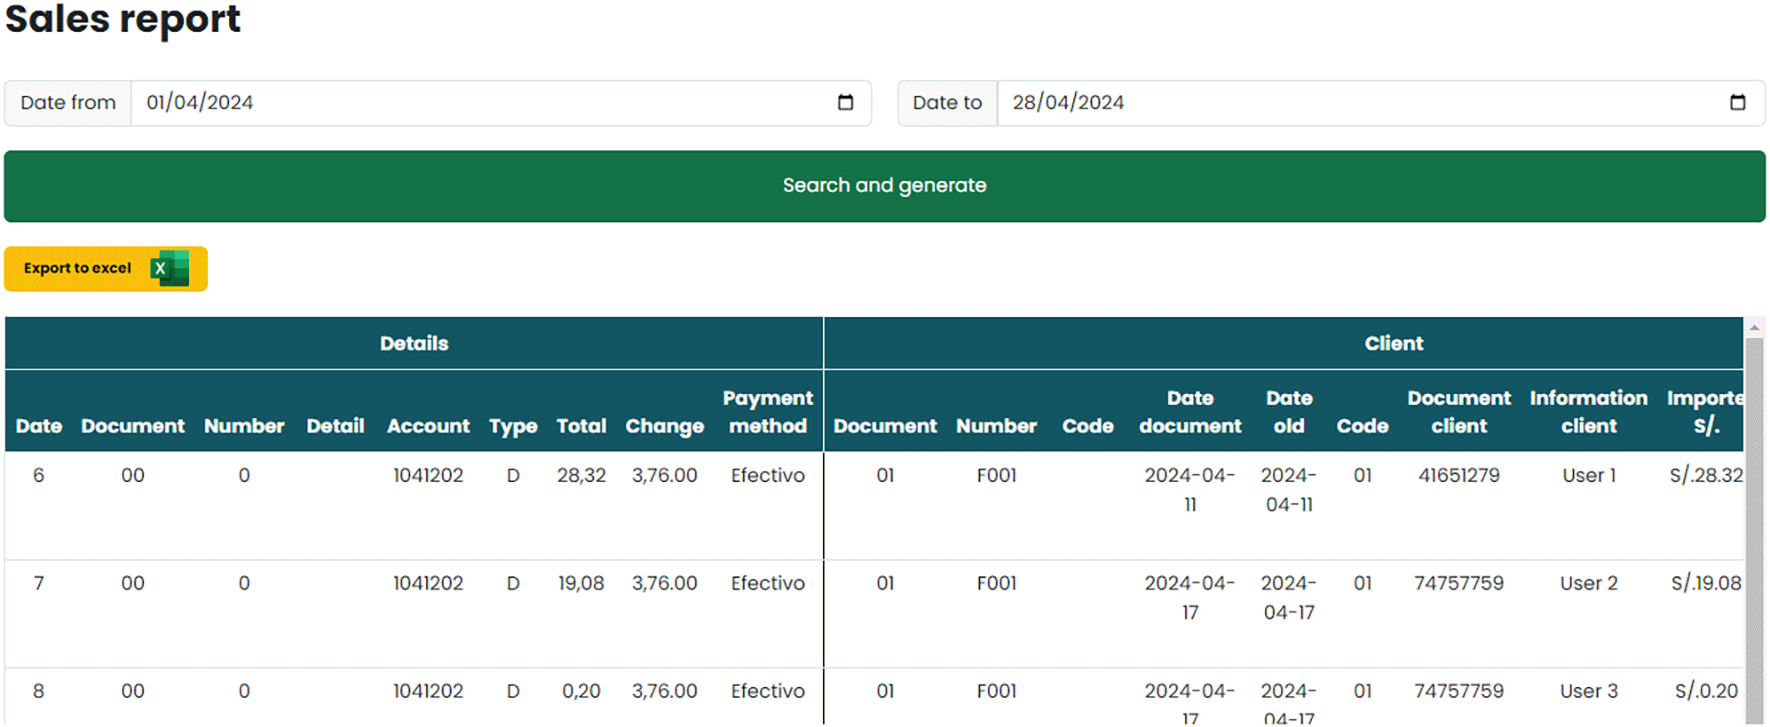
Task: Edit the Date from field 01/04/2024
Action: pos(501,103)
